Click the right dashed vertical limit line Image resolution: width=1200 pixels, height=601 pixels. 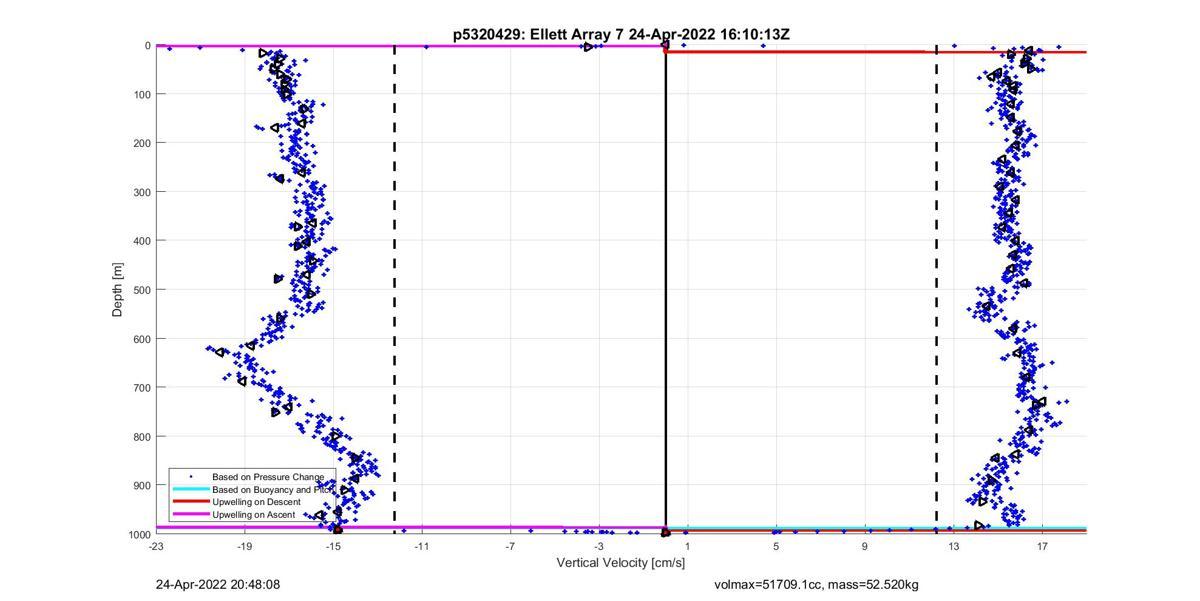tap(936, 289)
